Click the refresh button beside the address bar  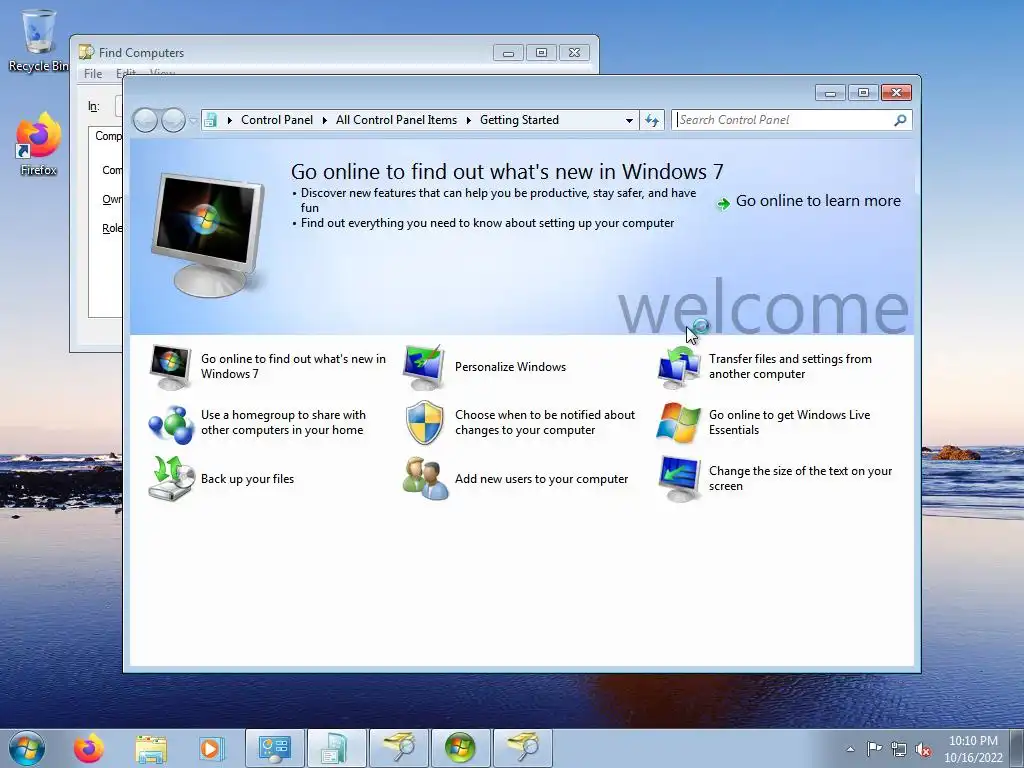point(652,120)
